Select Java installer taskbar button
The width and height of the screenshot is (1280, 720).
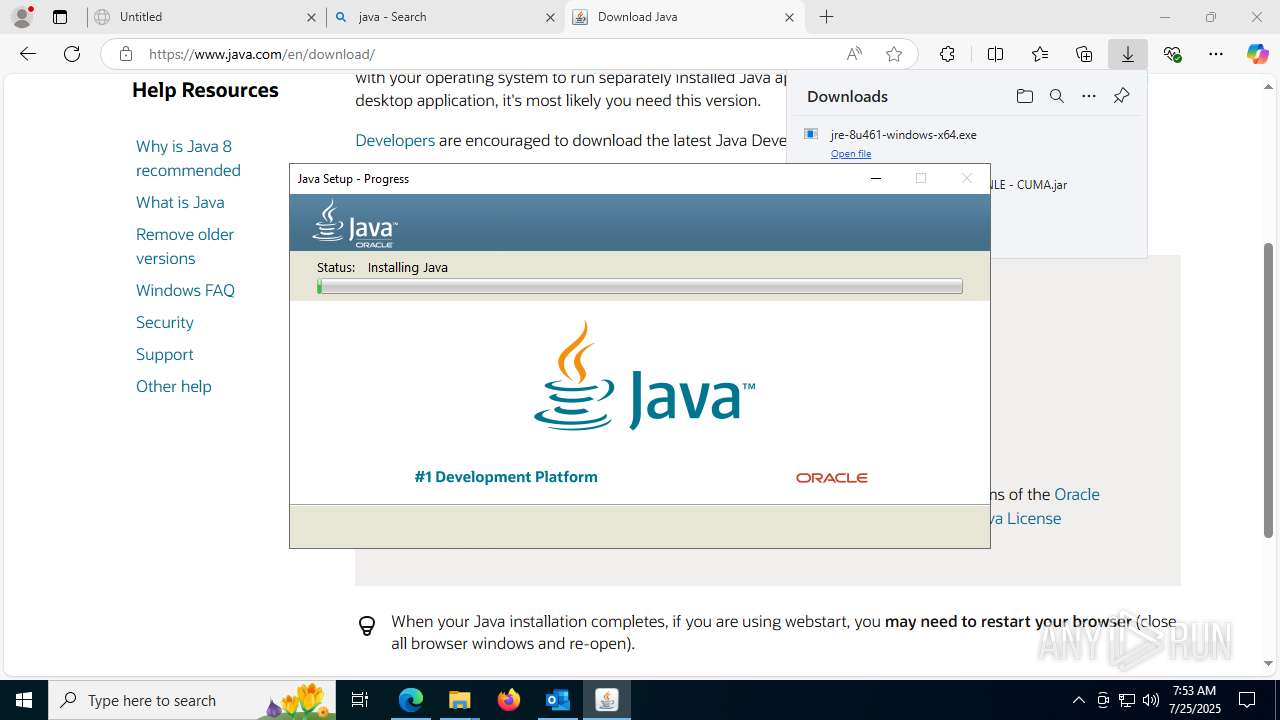point(606,700)
